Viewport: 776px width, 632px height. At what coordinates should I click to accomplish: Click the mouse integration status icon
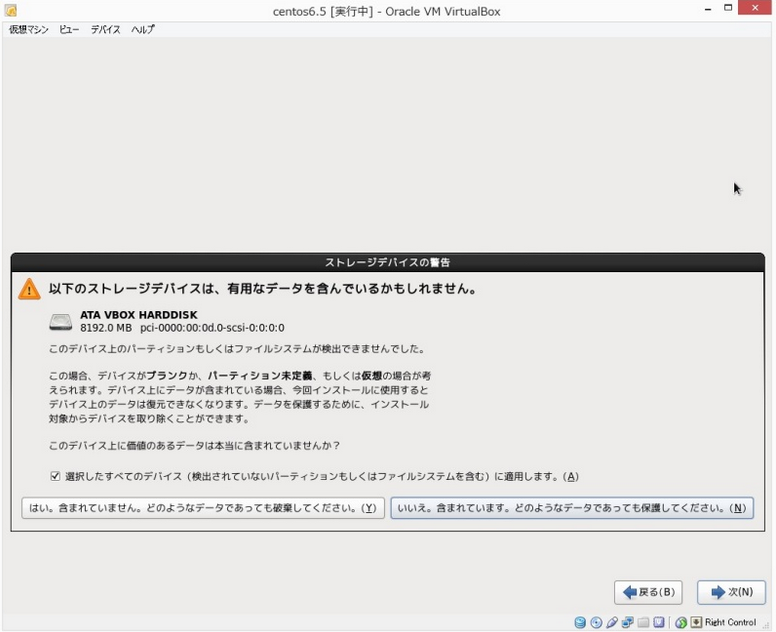pos(681,622)
